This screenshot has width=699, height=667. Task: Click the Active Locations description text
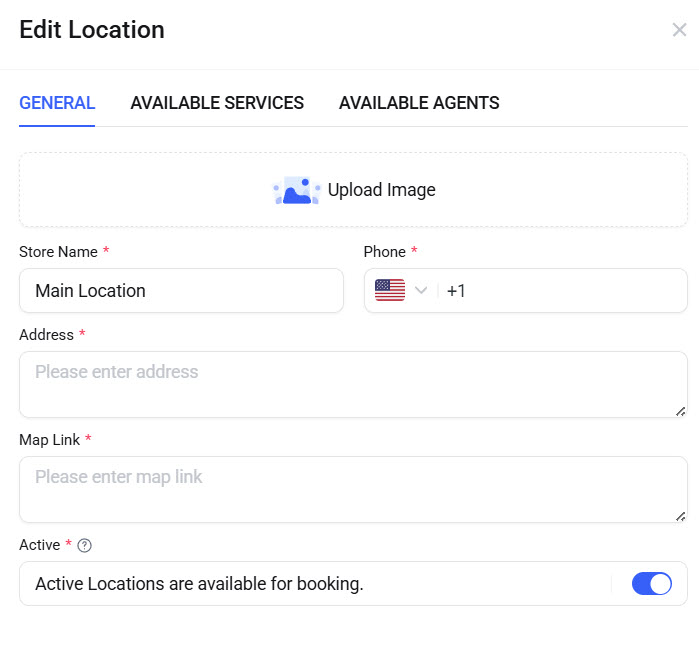[x=199, y=584]
